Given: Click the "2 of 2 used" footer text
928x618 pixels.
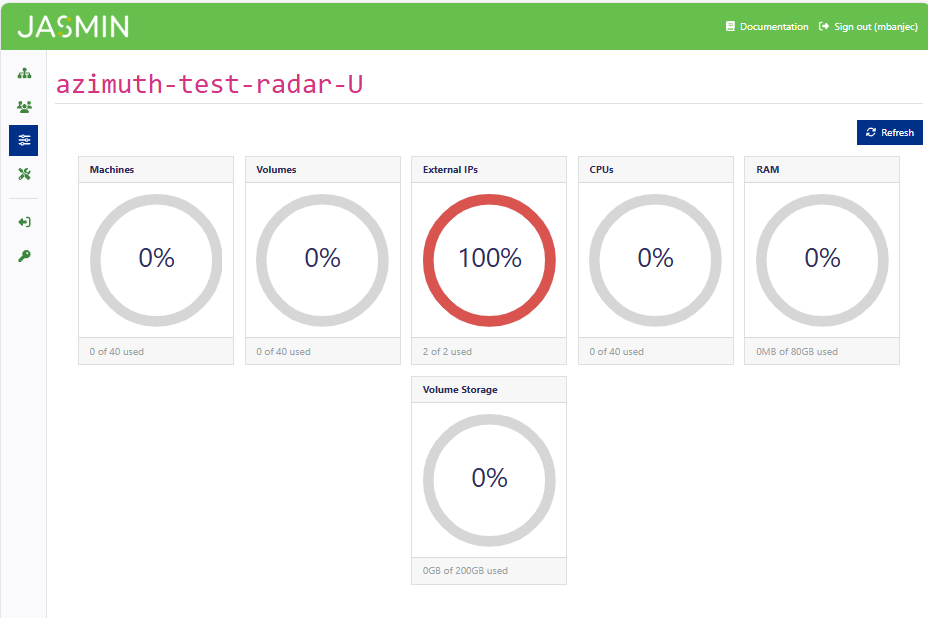Looking at the screenshot, I should tap(447, 352).
